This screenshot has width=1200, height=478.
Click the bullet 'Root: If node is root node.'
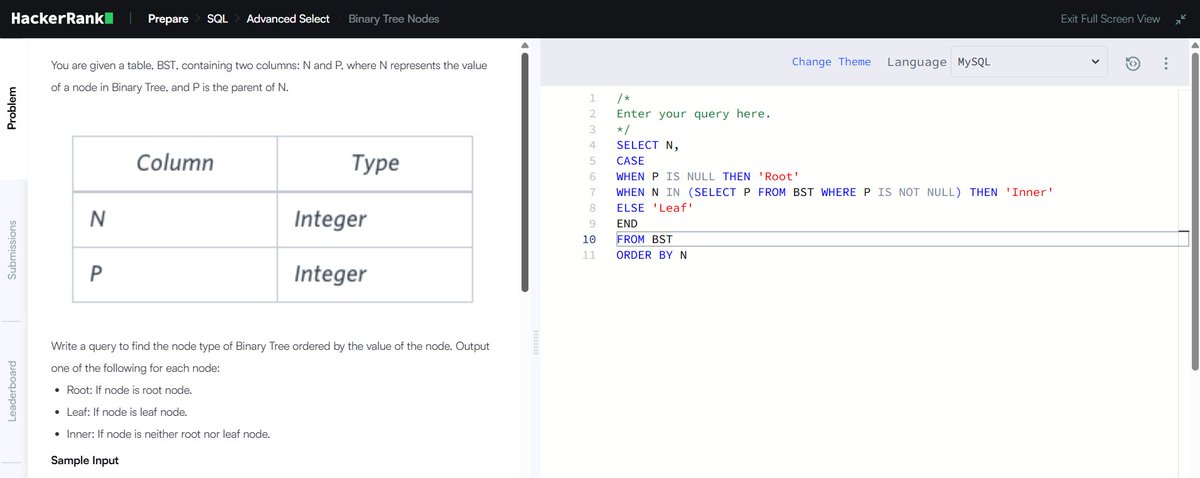tap(129, 390)
